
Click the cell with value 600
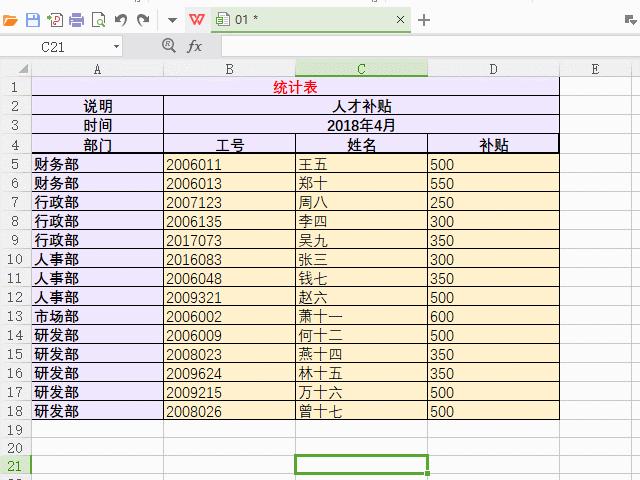493,316
